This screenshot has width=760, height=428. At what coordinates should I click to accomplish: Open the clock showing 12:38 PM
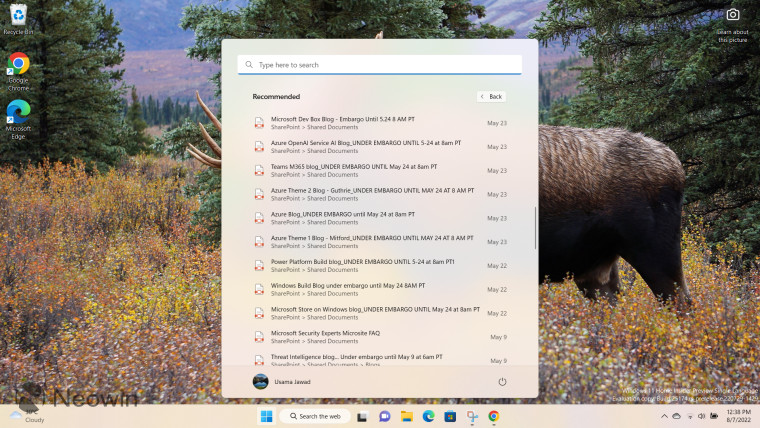[739, 416]
